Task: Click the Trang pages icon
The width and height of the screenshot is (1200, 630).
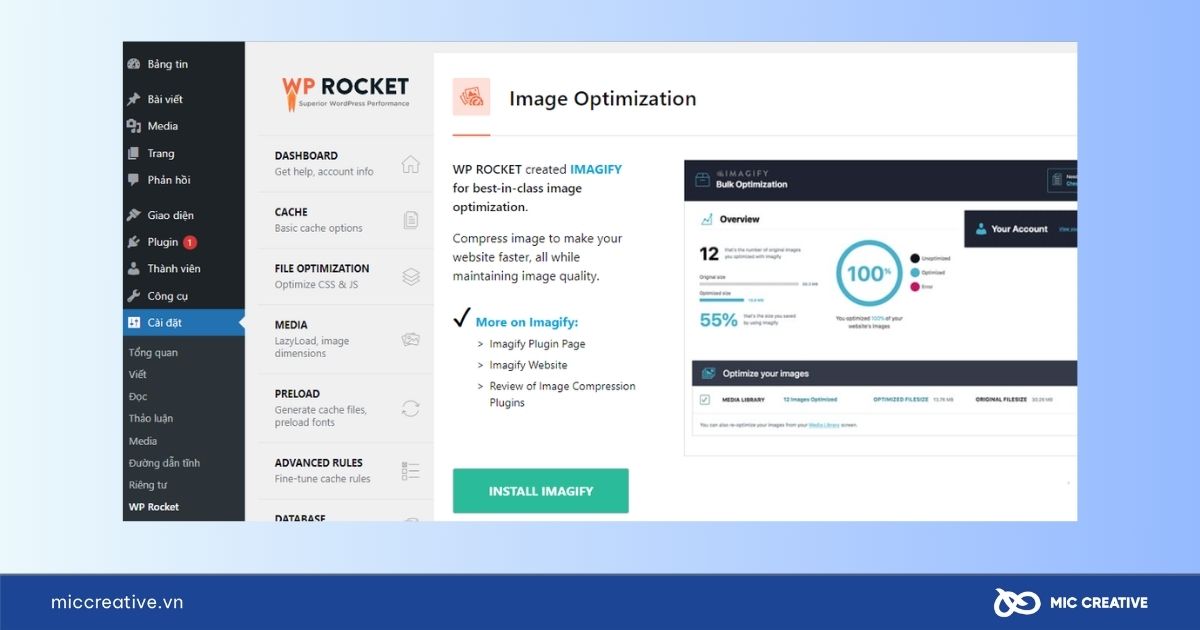Action: 133,153
